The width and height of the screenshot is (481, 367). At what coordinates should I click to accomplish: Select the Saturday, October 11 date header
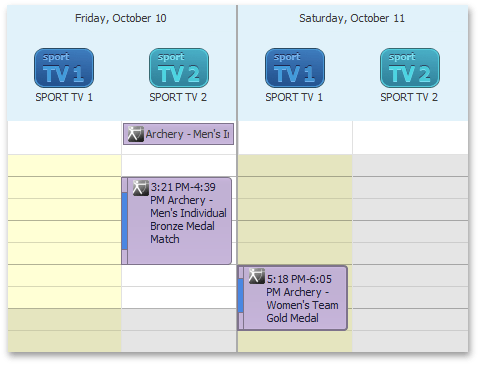pos(352,18)
